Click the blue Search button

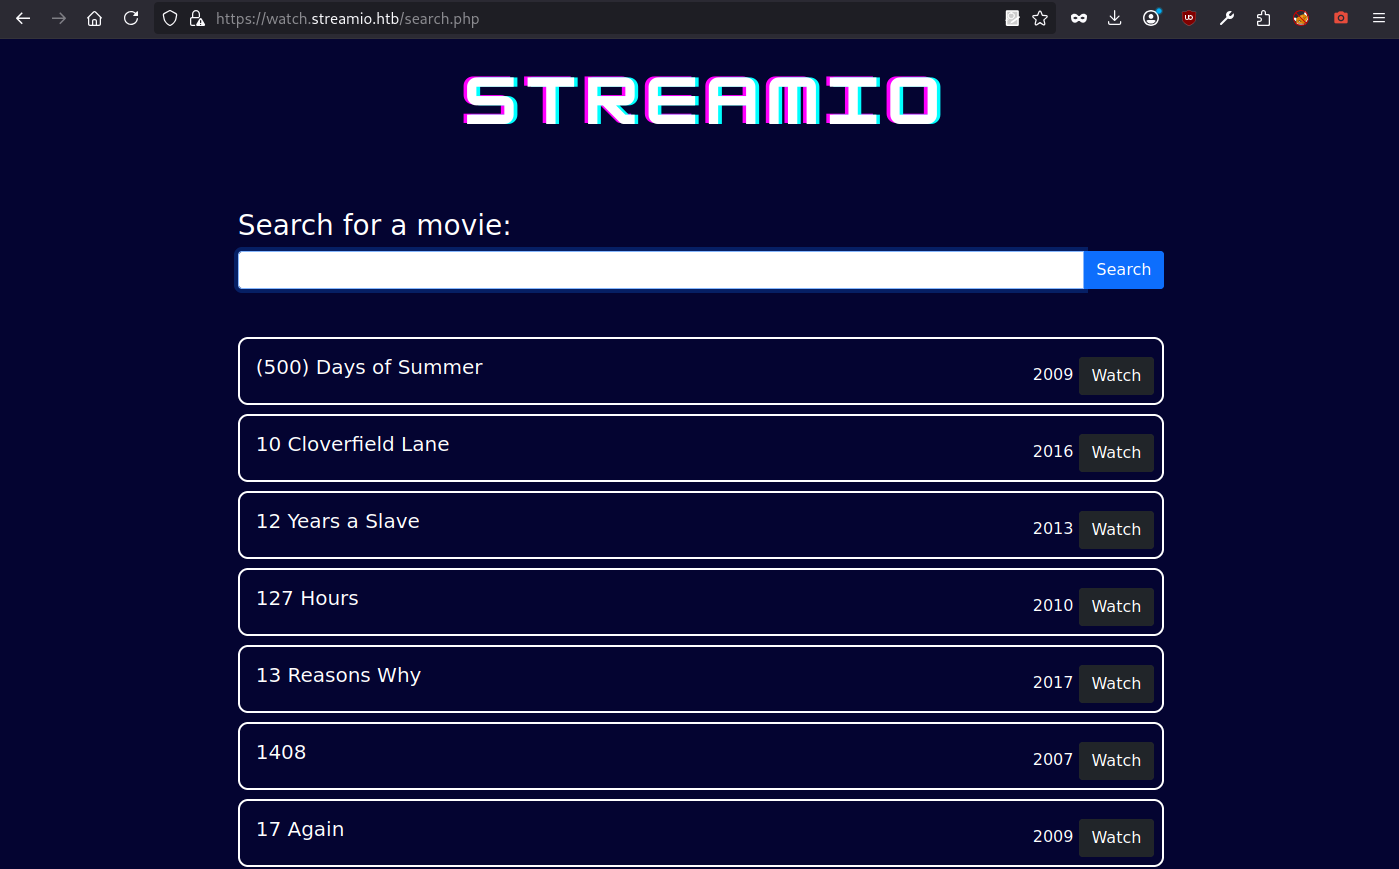(x=1123, y=270)
